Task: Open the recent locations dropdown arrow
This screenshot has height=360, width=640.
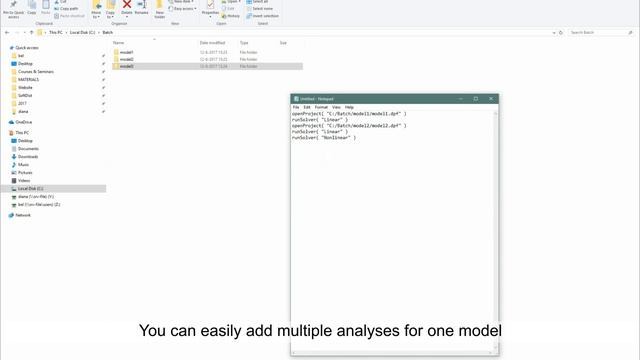Action: (x=24, y=32)
